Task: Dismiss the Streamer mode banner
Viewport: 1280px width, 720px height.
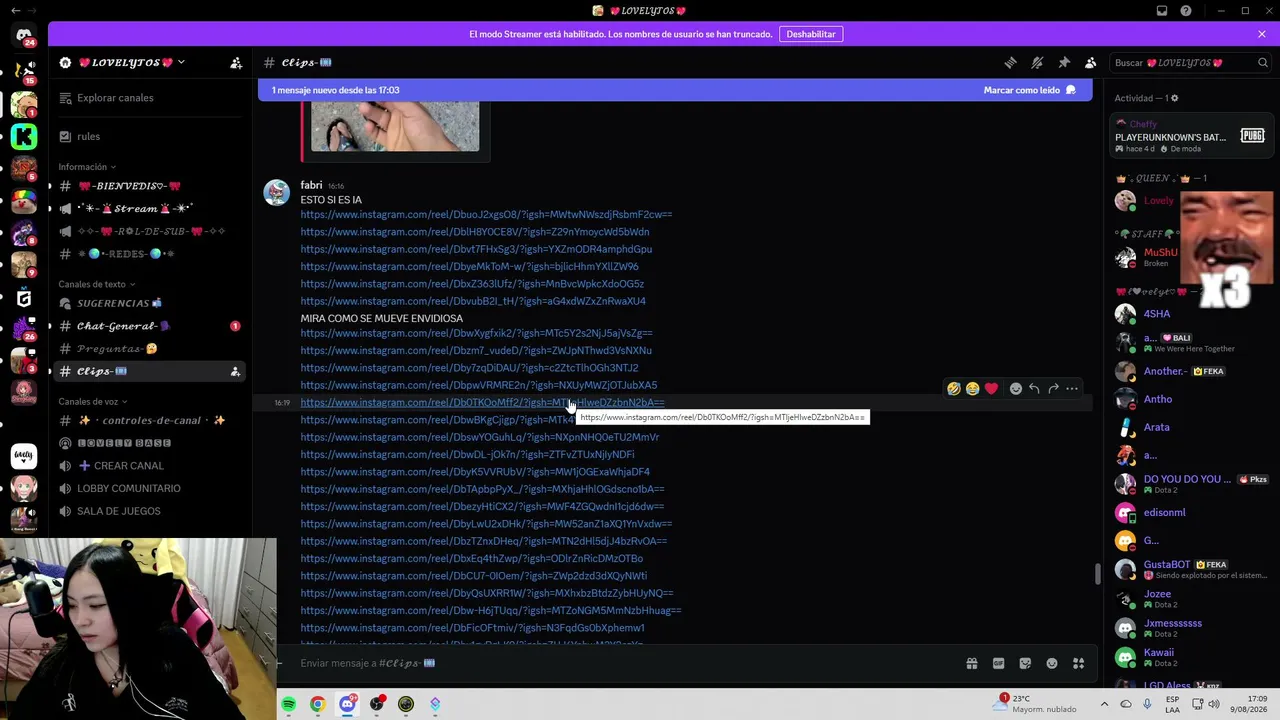Action: [1262, 34]
